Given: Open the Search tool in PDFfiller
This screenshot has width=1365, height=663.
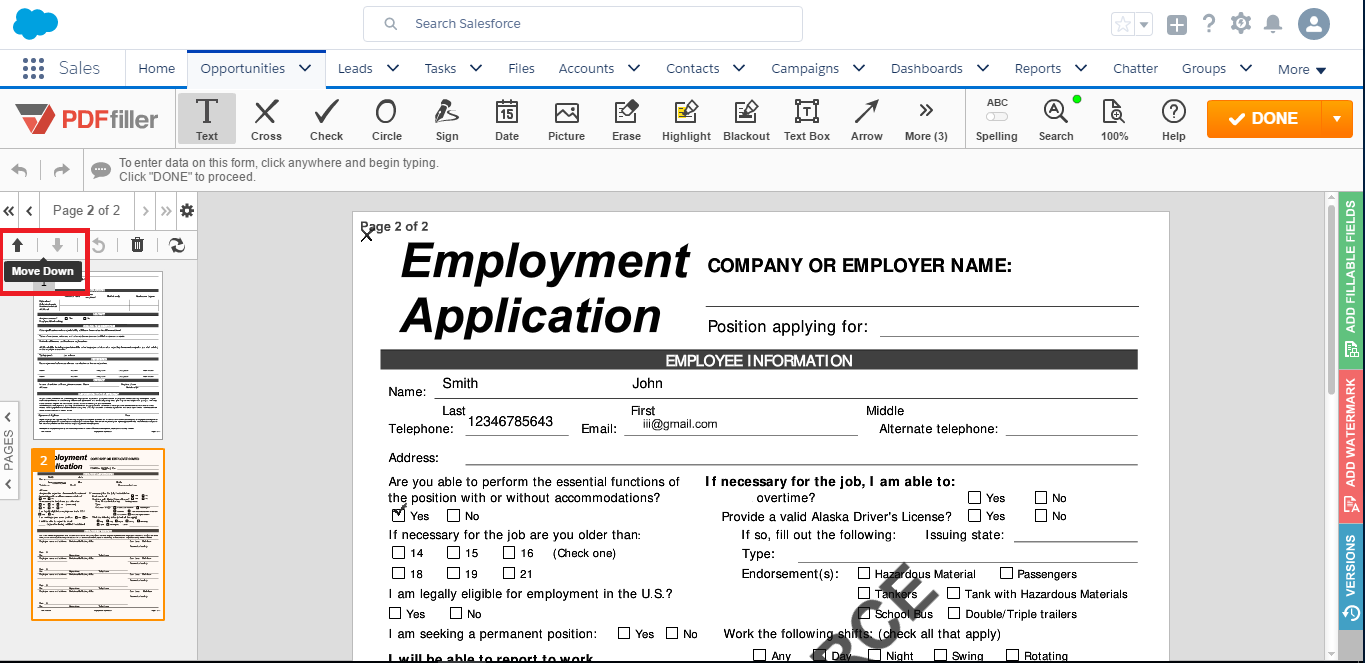Looking at the screenshot, I should (x=1056, y=119).
